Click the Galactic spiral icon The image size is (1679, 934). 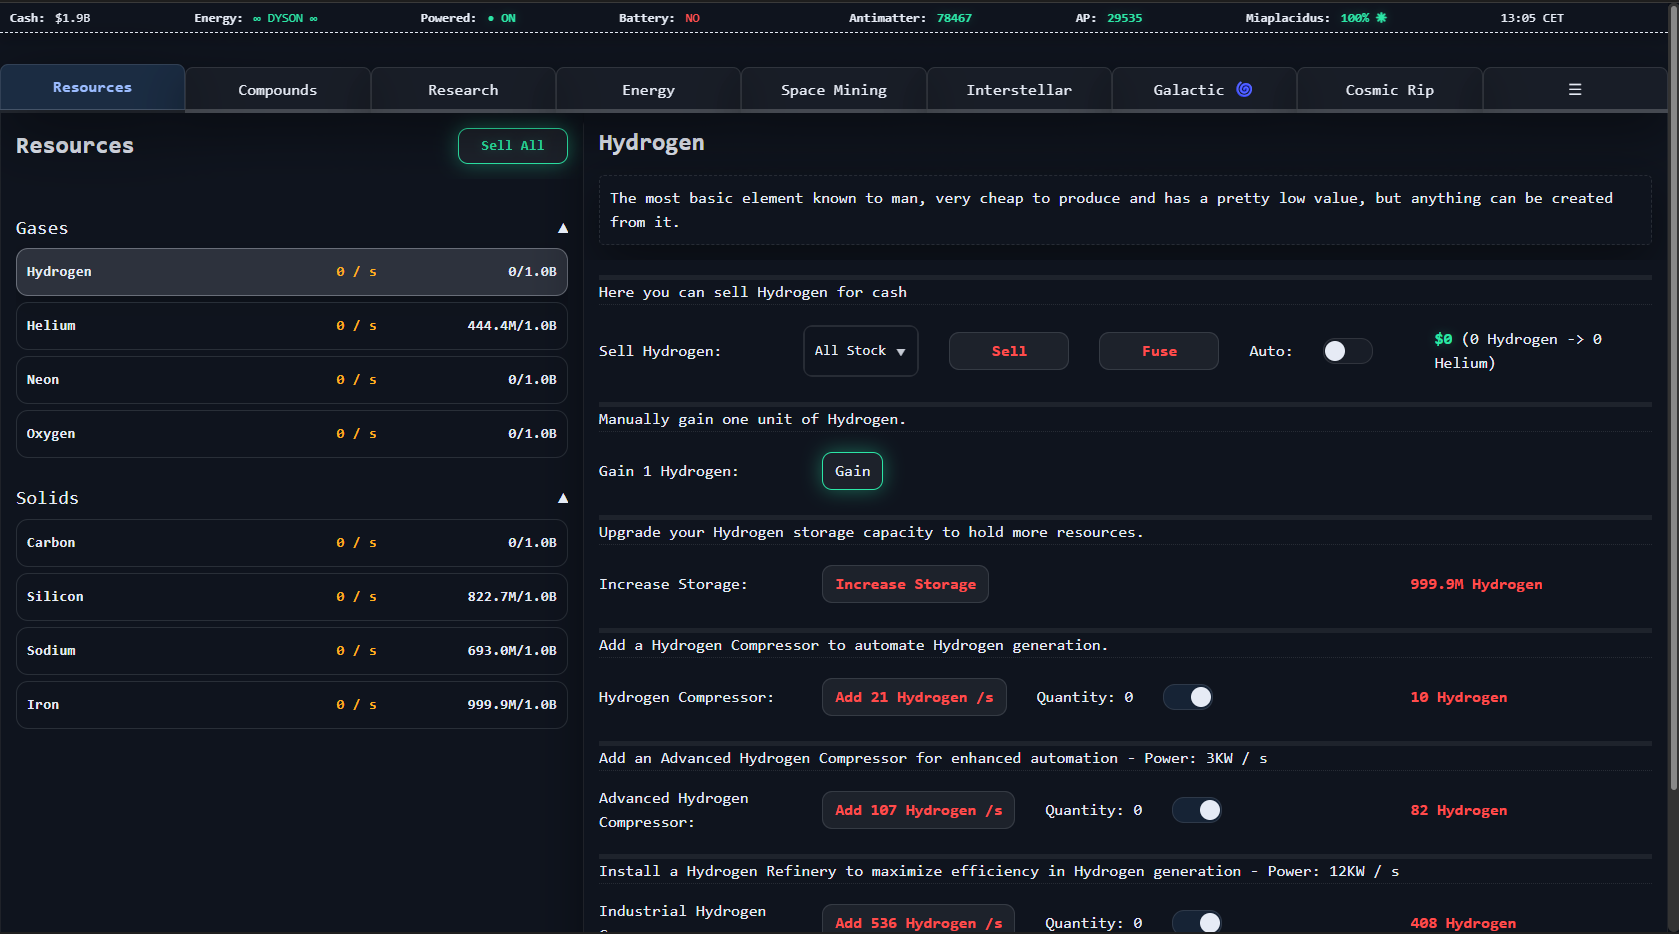coord(1244,89)
